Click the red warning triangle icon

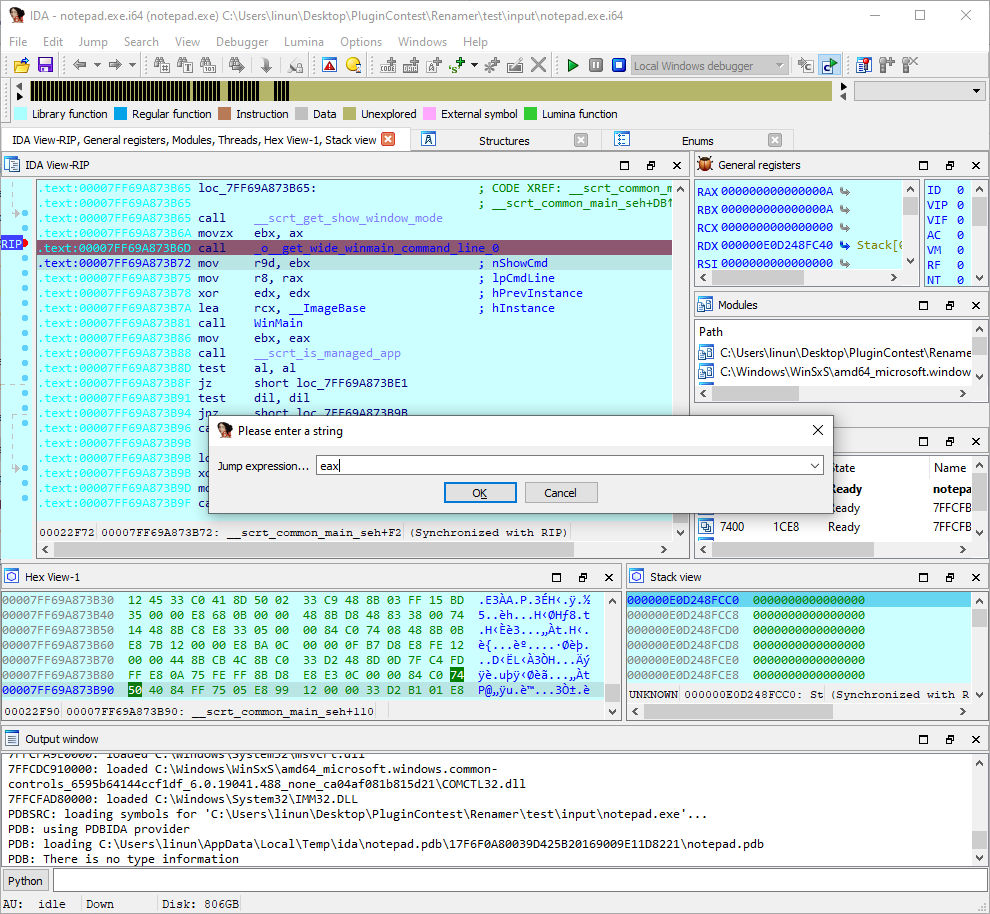[329, 65]
